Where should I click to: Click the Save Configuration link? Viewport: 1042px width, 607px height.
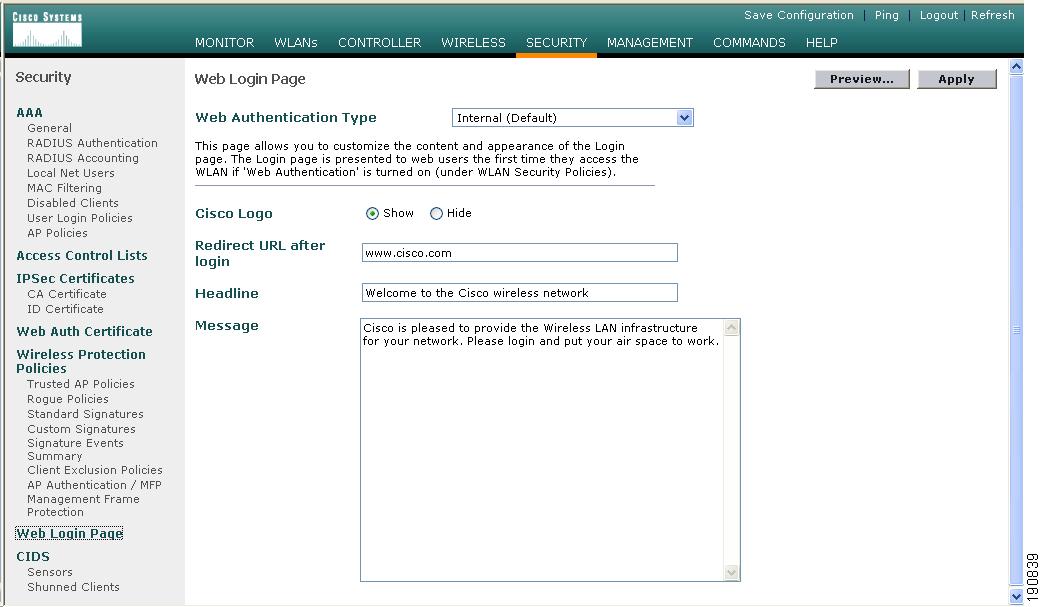pyautogui.click(x=799, y=15)
